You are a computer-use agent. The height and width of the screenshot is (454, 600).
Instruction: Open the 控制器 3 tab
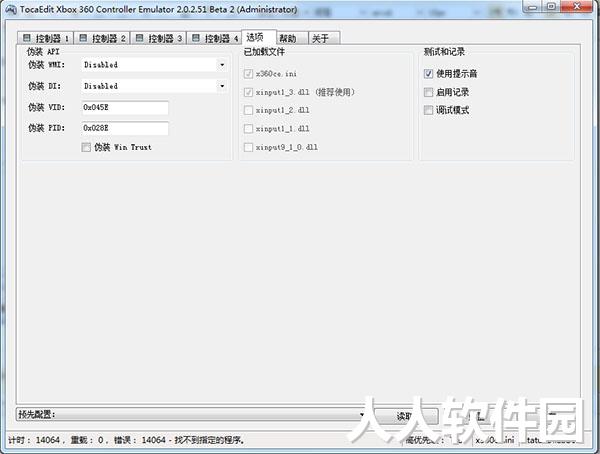click(x=158, y=38)
